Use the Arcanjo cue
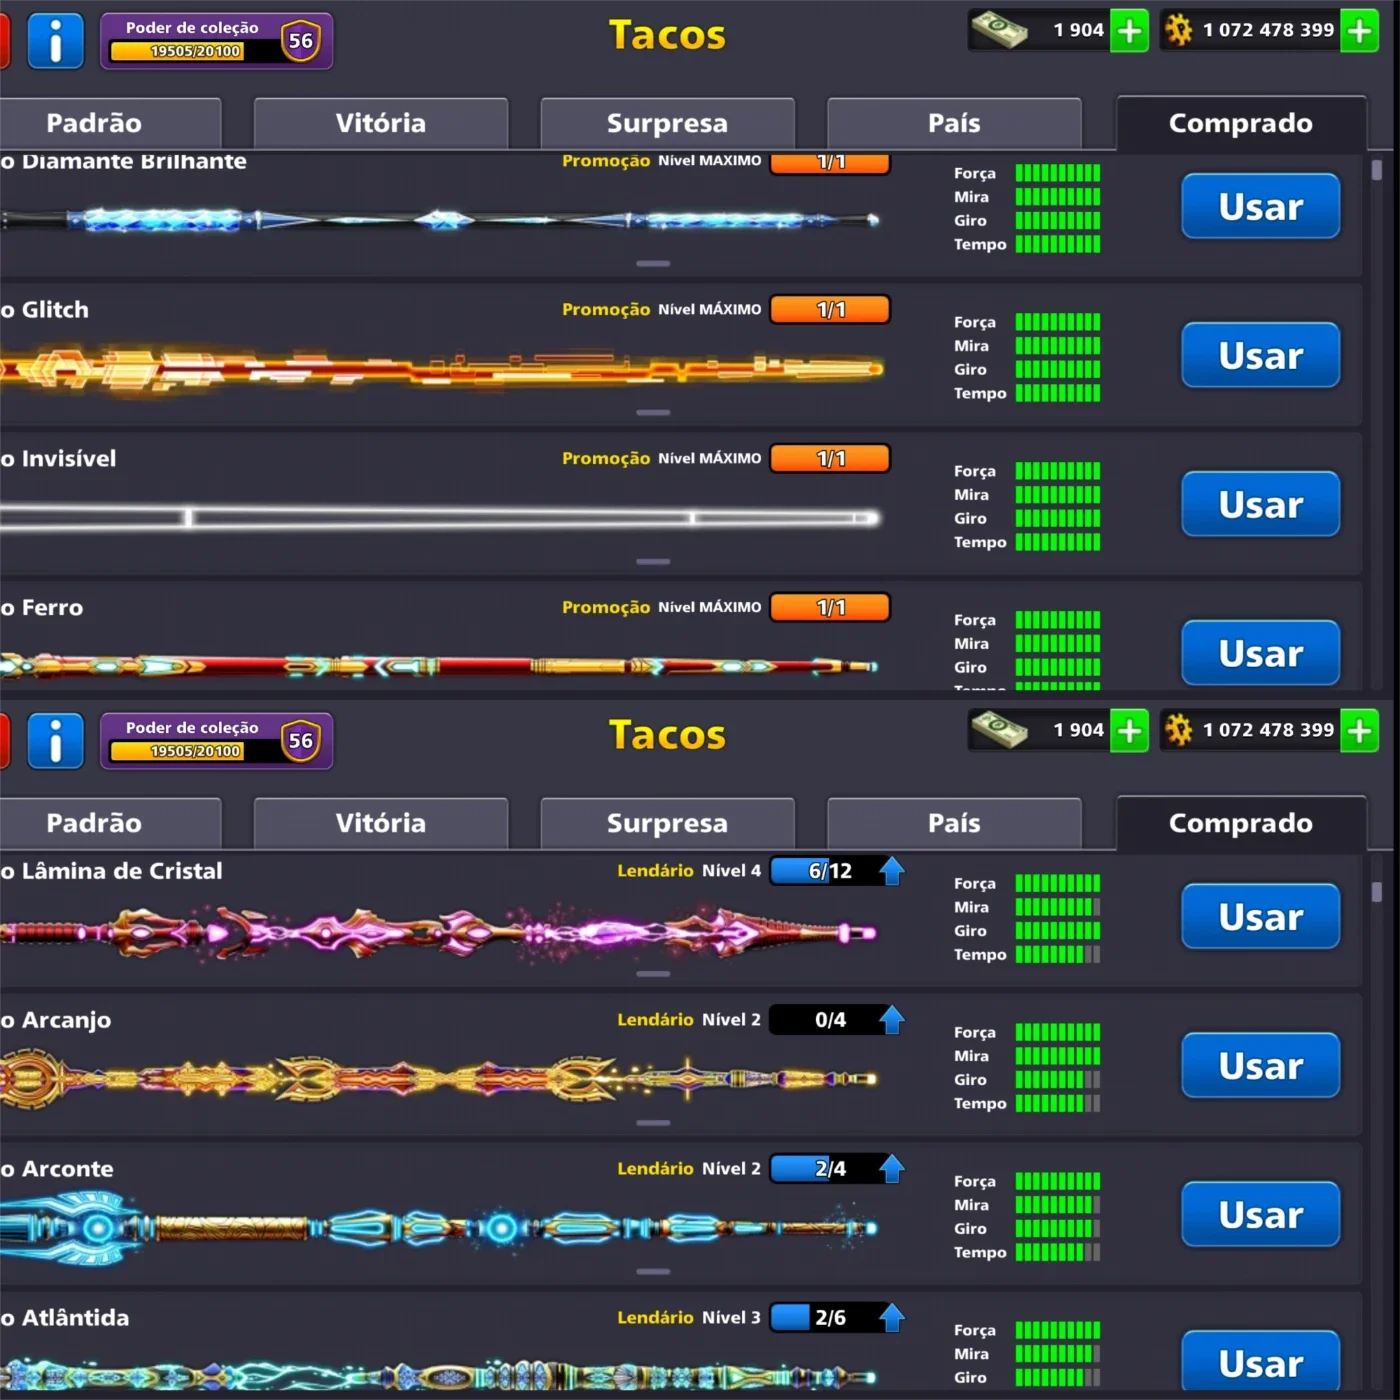 1261,1065
